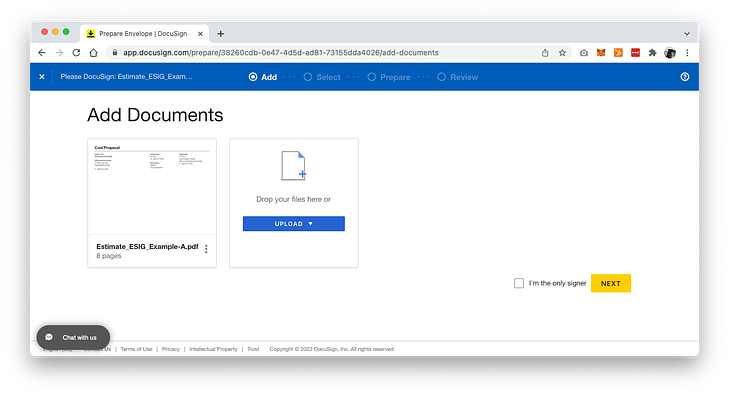Click the site lock icon
This screenshot has width=729, height=396.
[115, 53]
